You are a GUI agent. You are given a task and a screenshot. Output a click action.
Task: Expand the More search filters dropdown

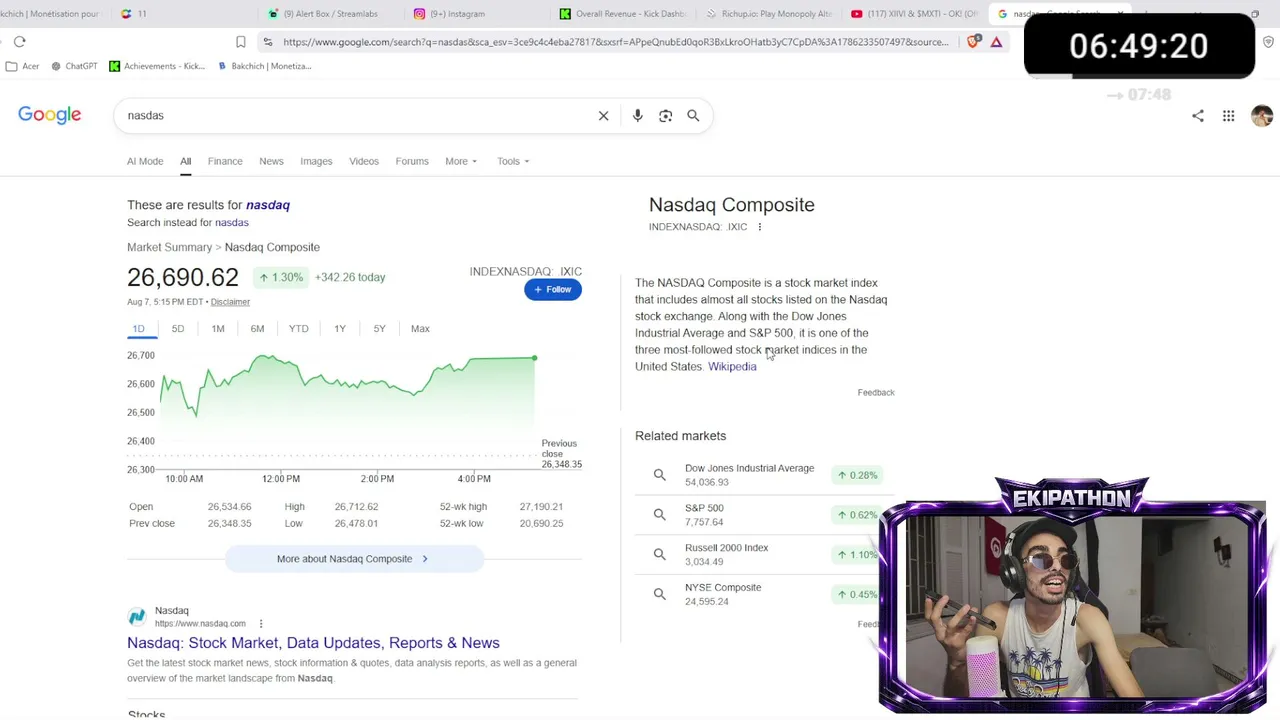[461, 161]
